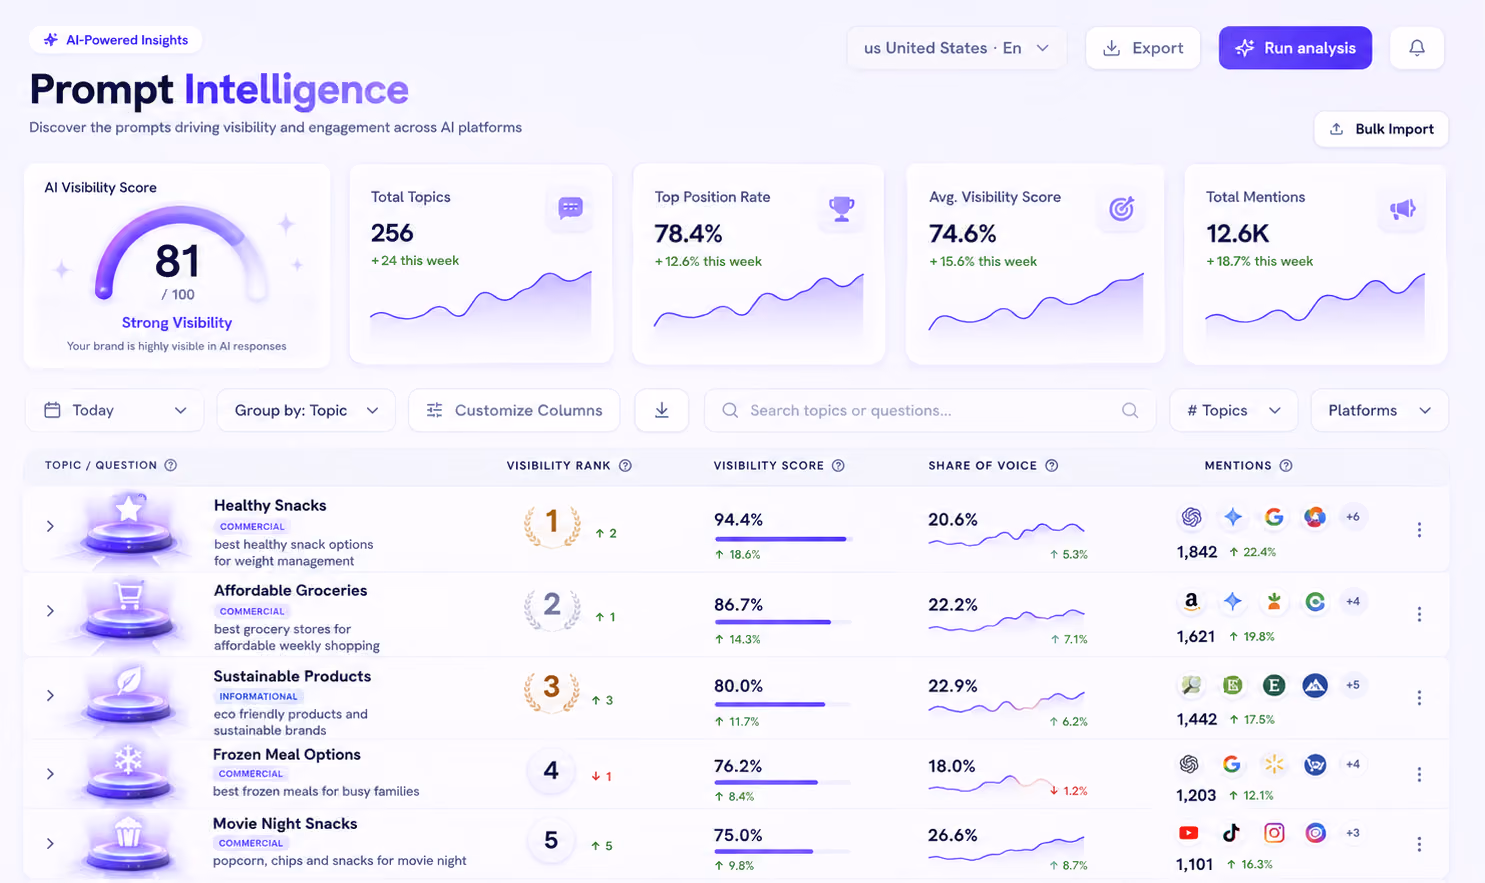
Task: Click the 1,842 mentions count
Action: [1197, 552]
